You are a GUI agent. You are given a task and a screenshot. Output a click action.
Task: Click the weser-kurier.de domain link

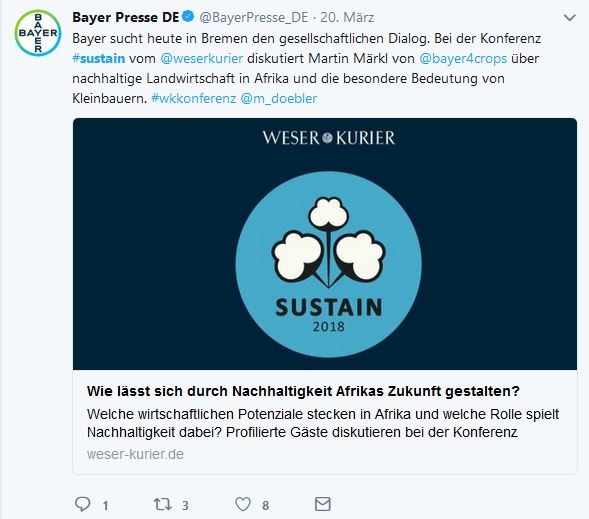(135, 454)
